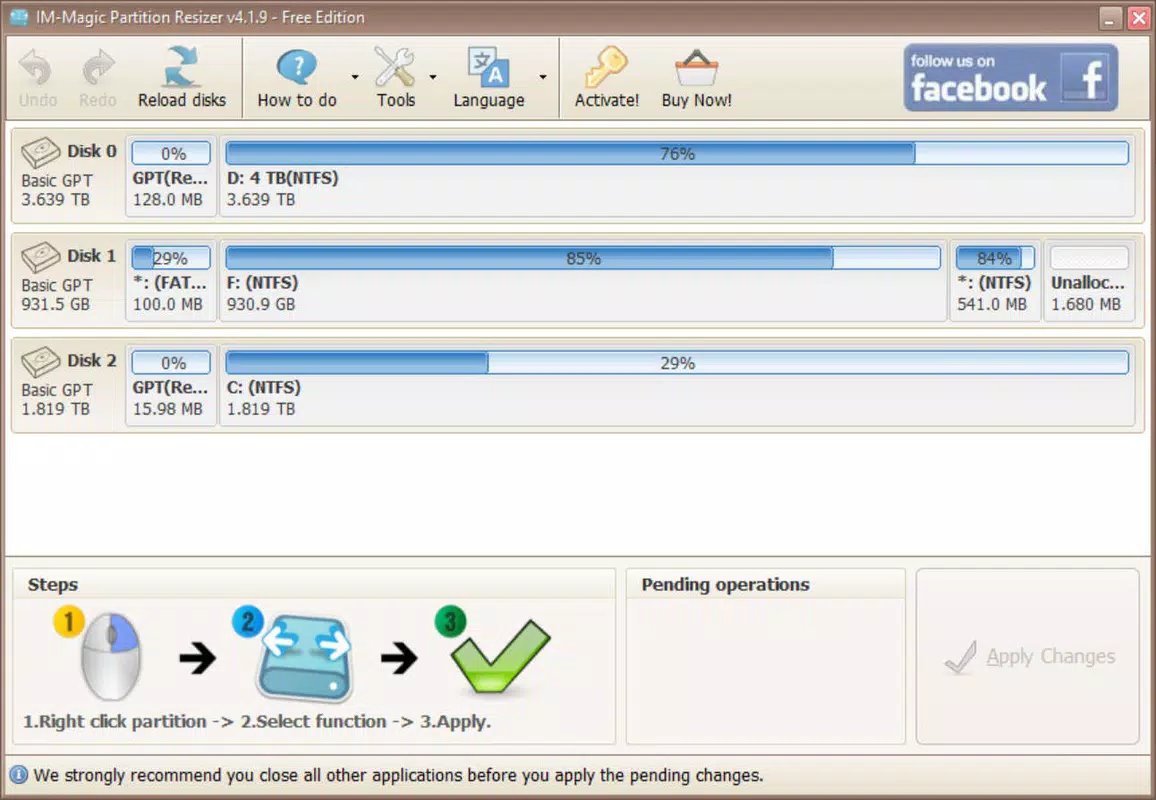Minimize the Partition Resizer window
The height and width of the screenshot is (800, 1156).
tap(1110, 18)
